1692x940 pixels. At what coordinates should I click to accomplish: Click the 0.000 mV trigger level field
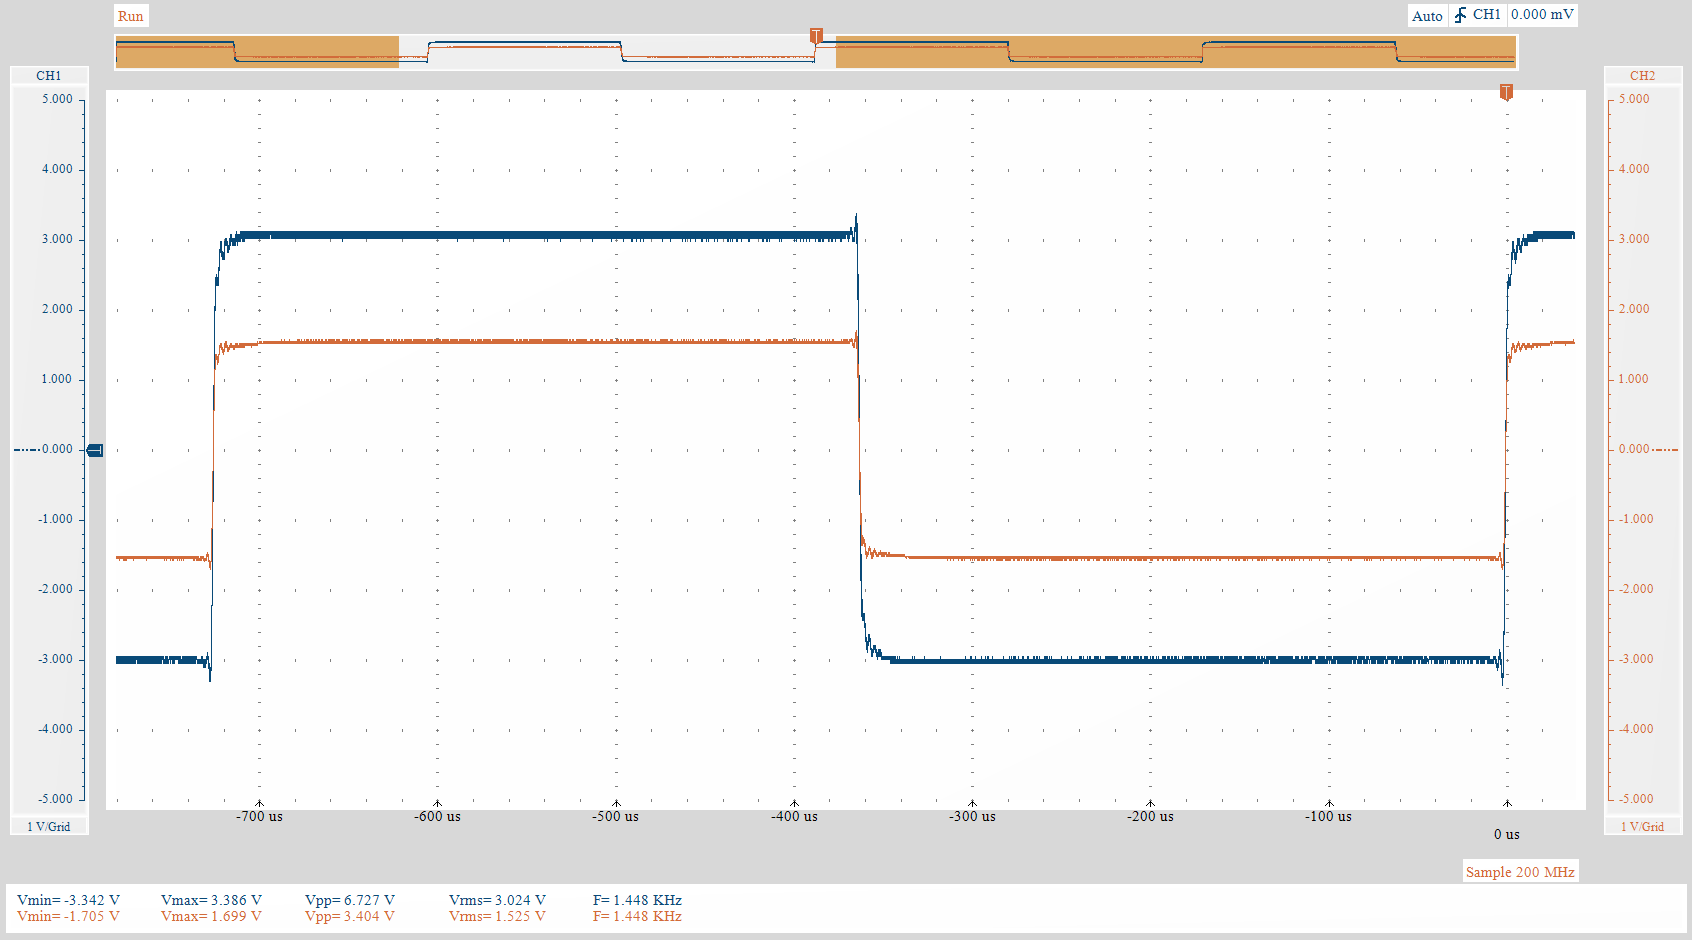coord(1542,15)
